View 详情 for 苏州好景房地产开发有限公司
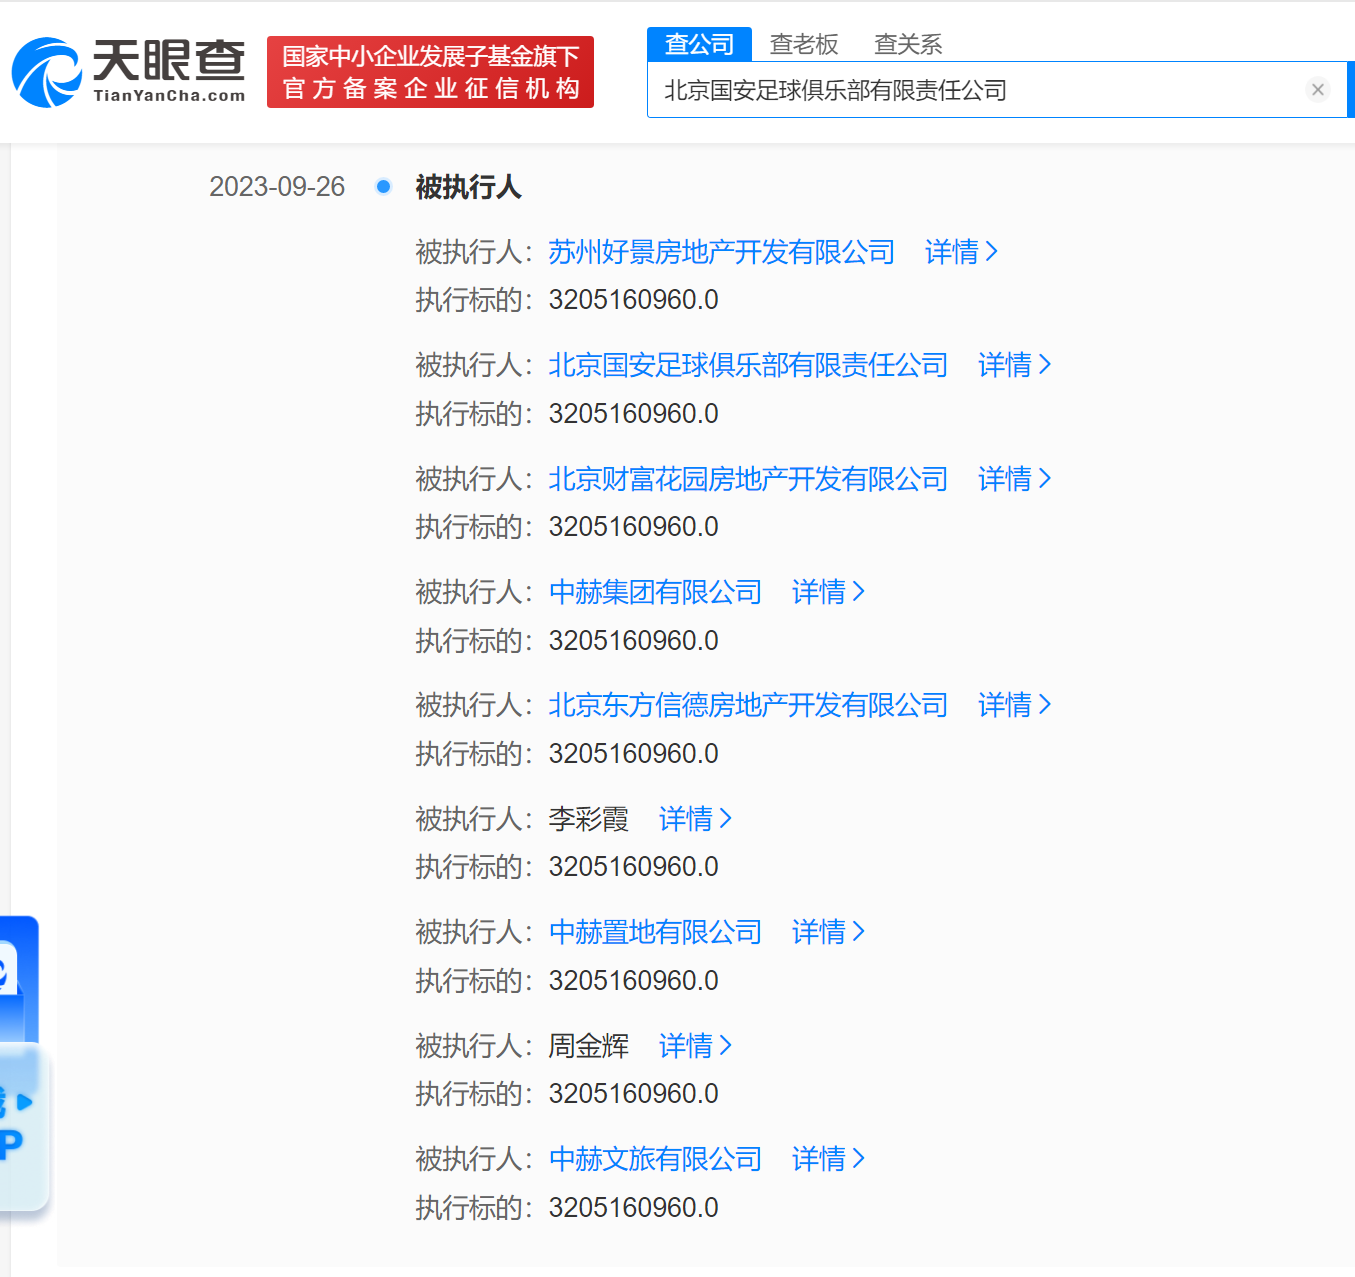1355x1277 pixels. (962, 252)
